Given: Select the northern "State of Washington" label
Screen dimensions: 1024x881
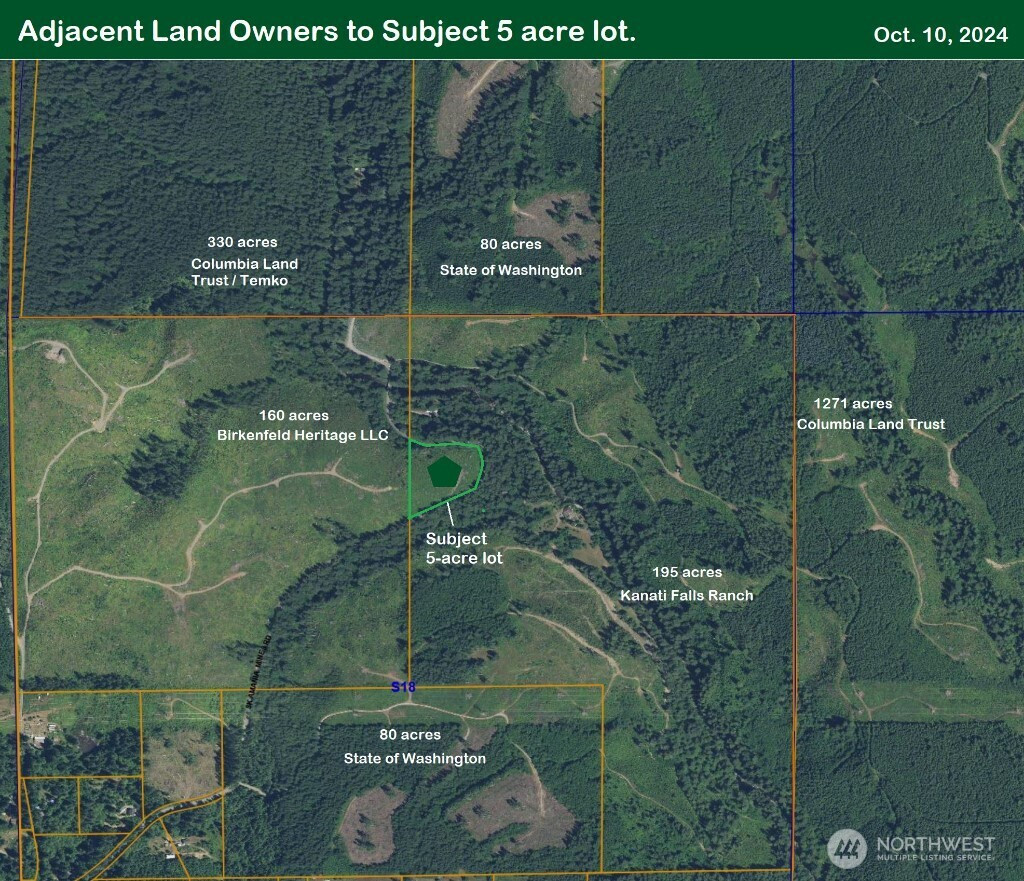Looking at the screenshot, I should (x=510, y=270).
